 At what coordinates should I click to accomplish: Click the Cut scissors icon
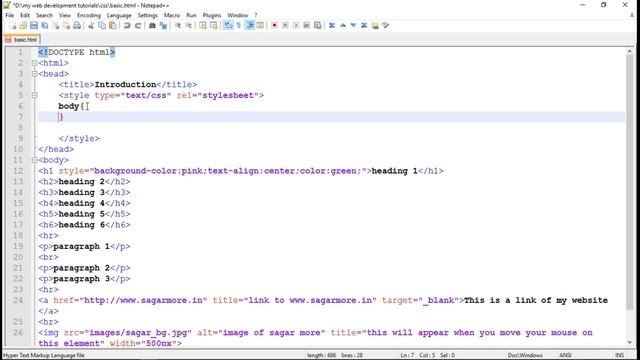point(91,26)
